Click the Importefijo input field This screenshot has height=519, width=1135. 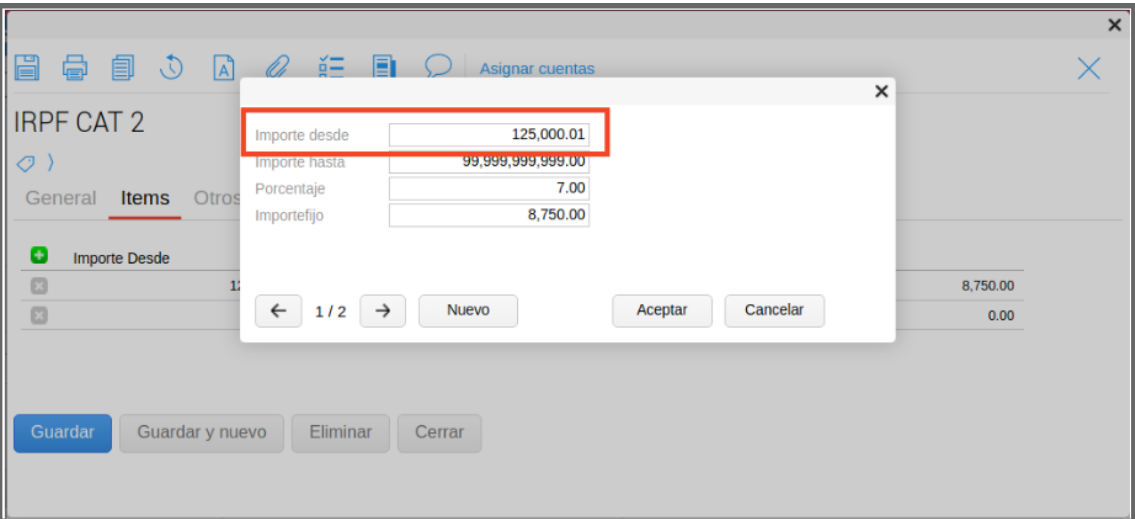pyautogui.click(x=489, y=216)
